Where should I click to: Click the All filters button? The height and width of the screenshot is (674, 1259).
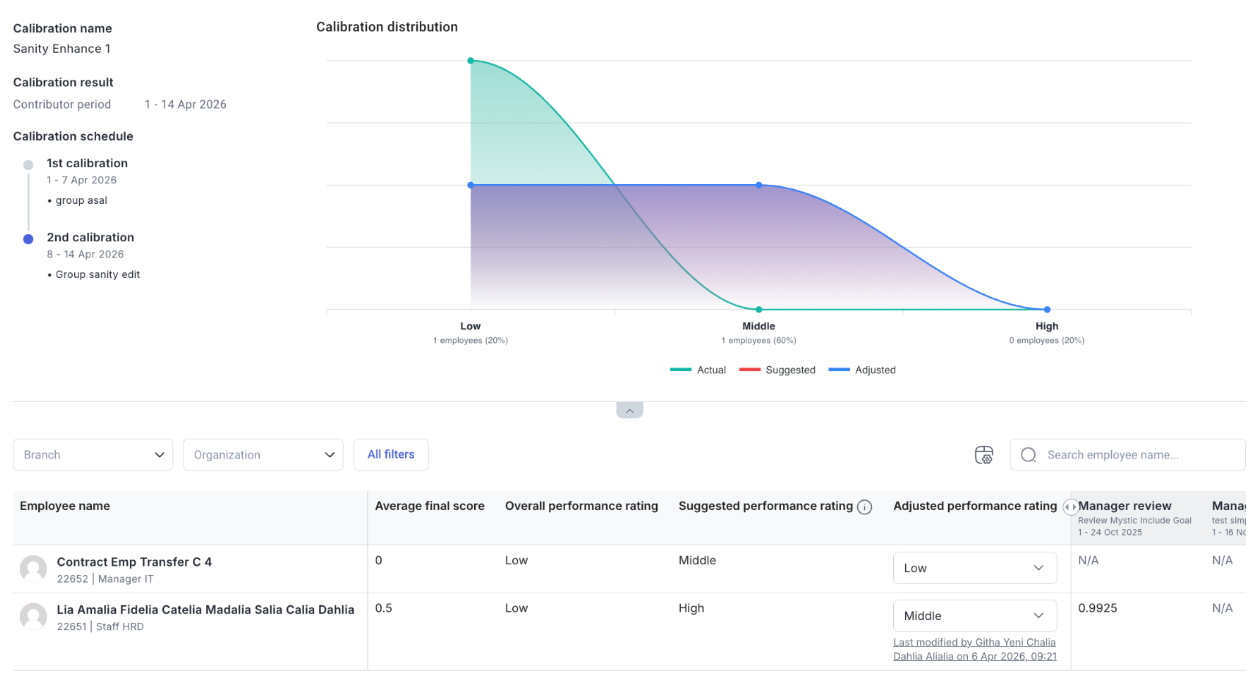(391, 455)
